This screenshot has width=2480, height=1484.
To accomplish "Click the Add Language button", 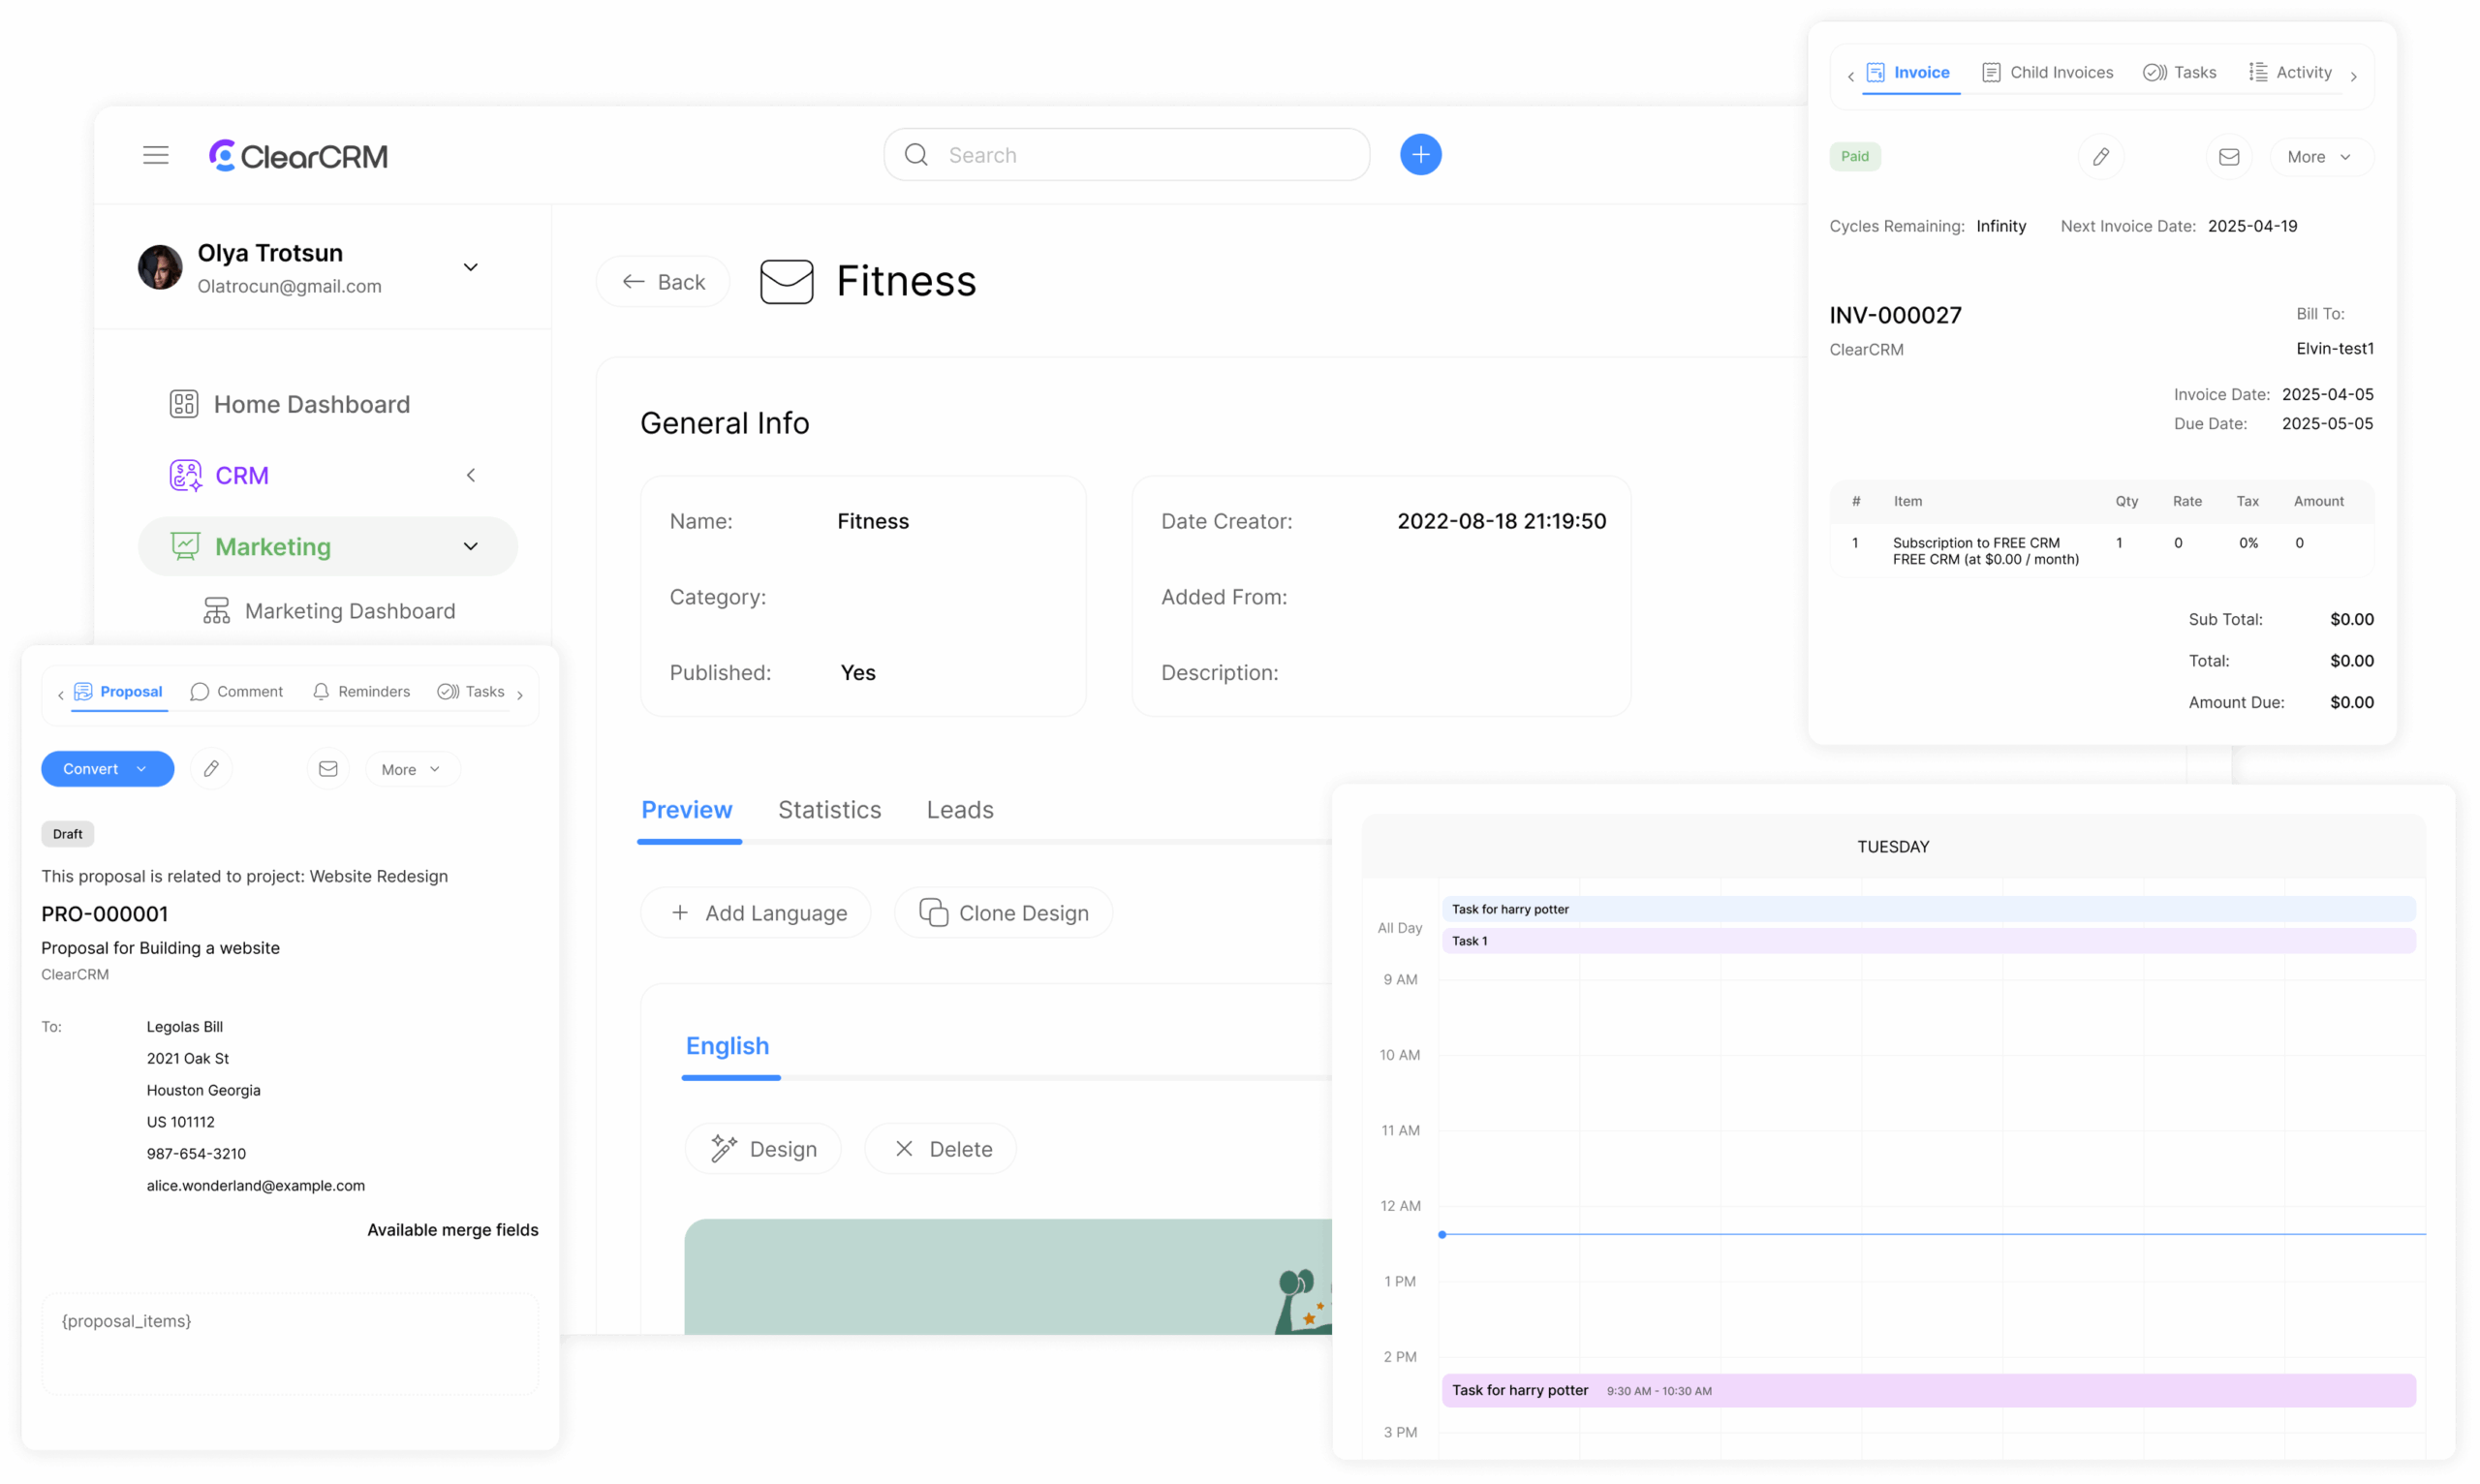I will [x=756, y=913].
